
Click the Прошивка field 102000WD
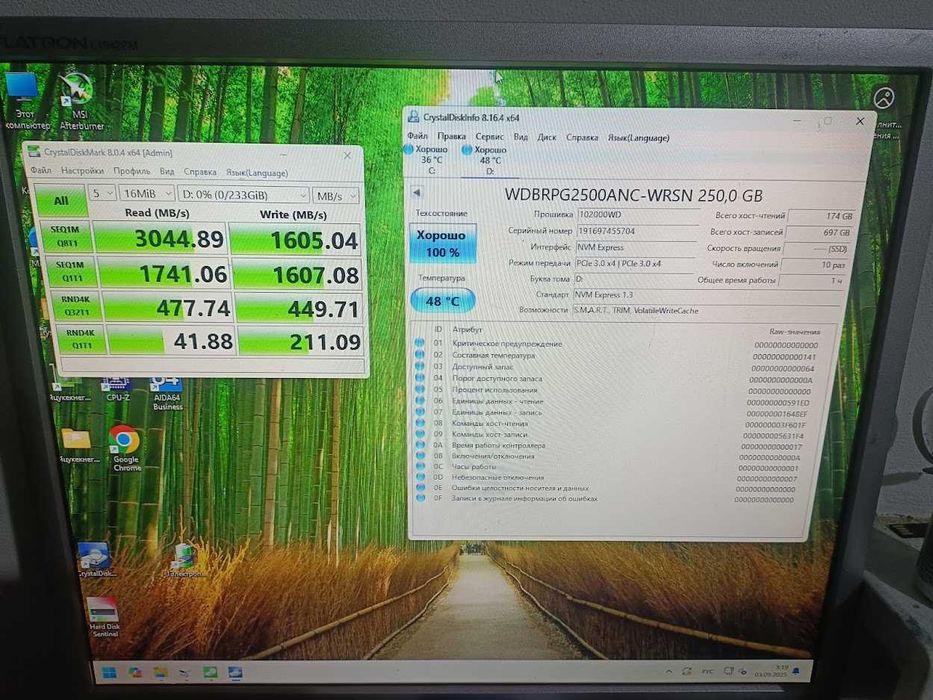637,214
